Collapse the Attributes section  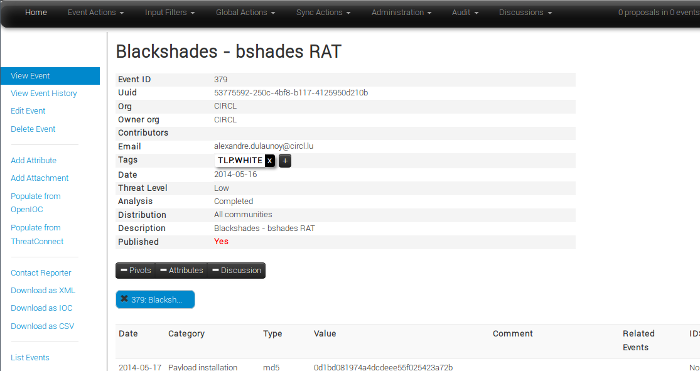pyautogui.click(x=182, y=270)
